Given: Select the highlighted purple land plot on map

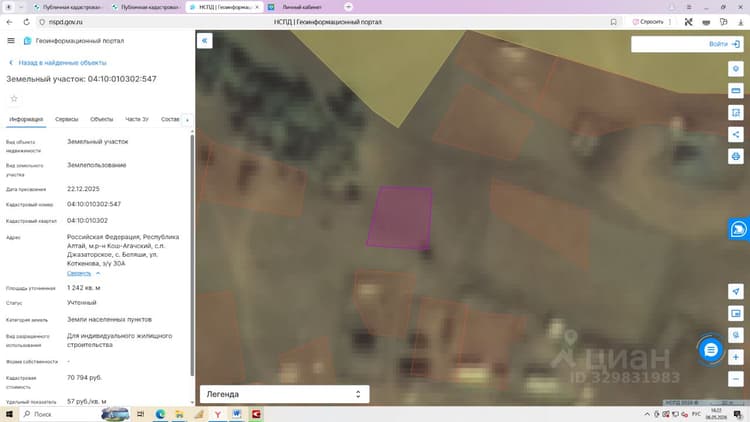Looking at the screenshot, I should [400, 218].
